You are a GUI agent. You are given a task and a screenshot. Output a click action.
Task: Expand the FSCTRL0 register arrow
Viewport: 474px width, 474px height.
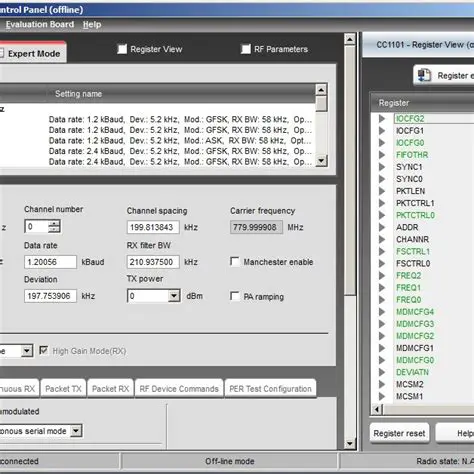pyautogui.click(x=382, y=264)
